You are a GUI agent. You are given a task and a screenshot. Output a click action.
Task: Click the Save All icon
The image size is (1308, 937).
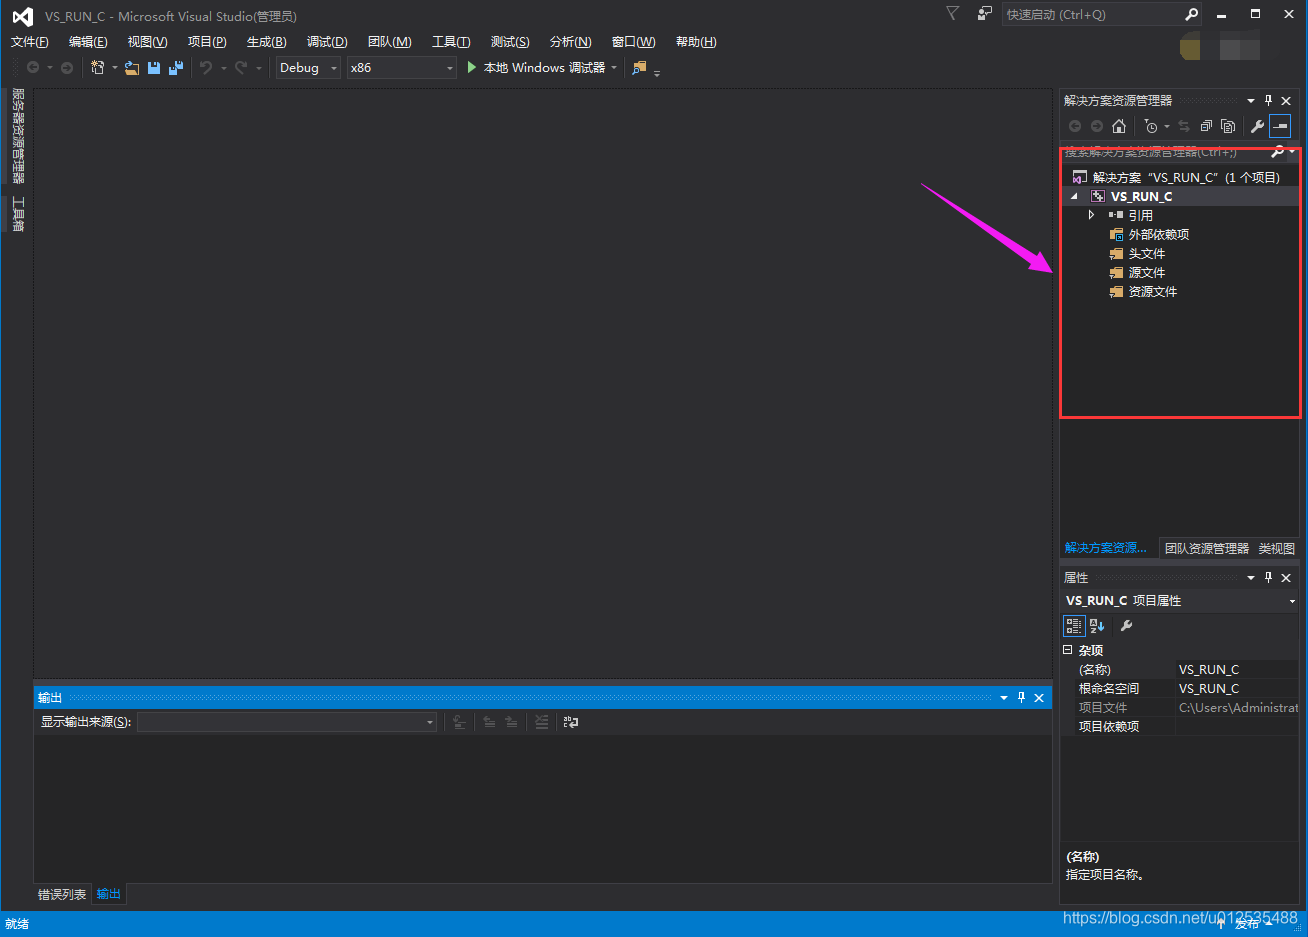pos(176,68)
